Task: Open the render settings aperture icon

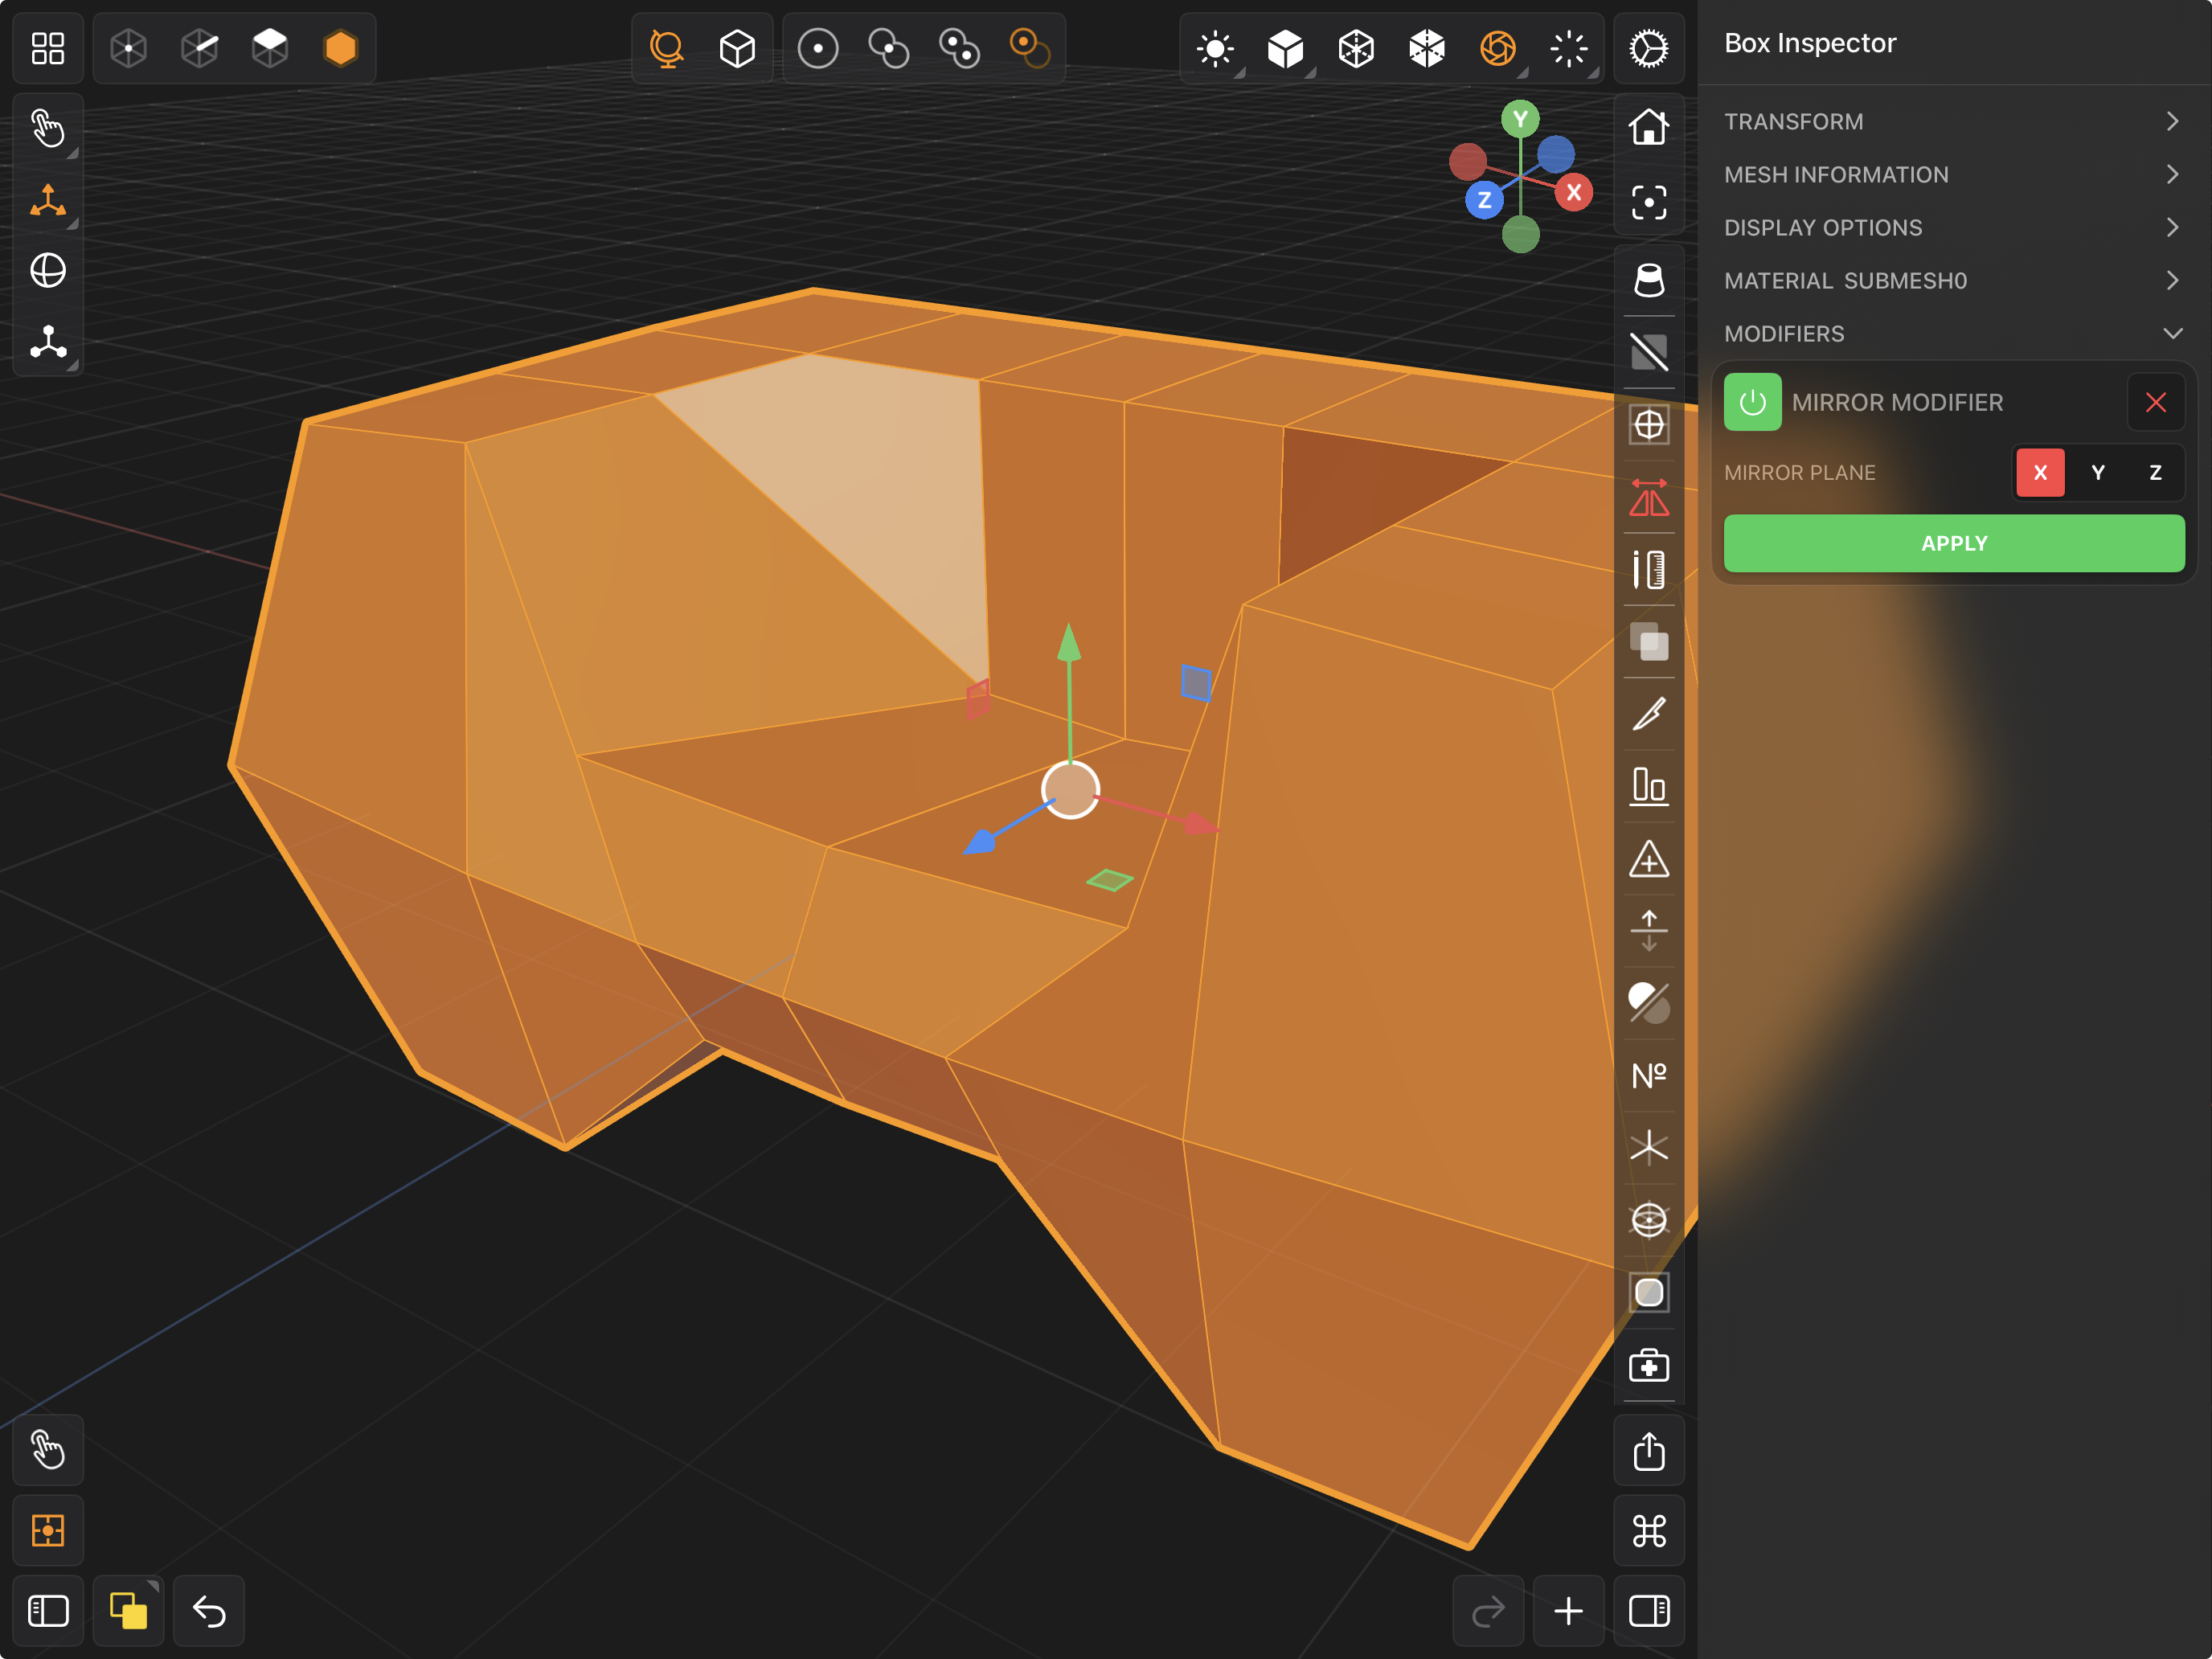Action: (x=1498, y=48)
